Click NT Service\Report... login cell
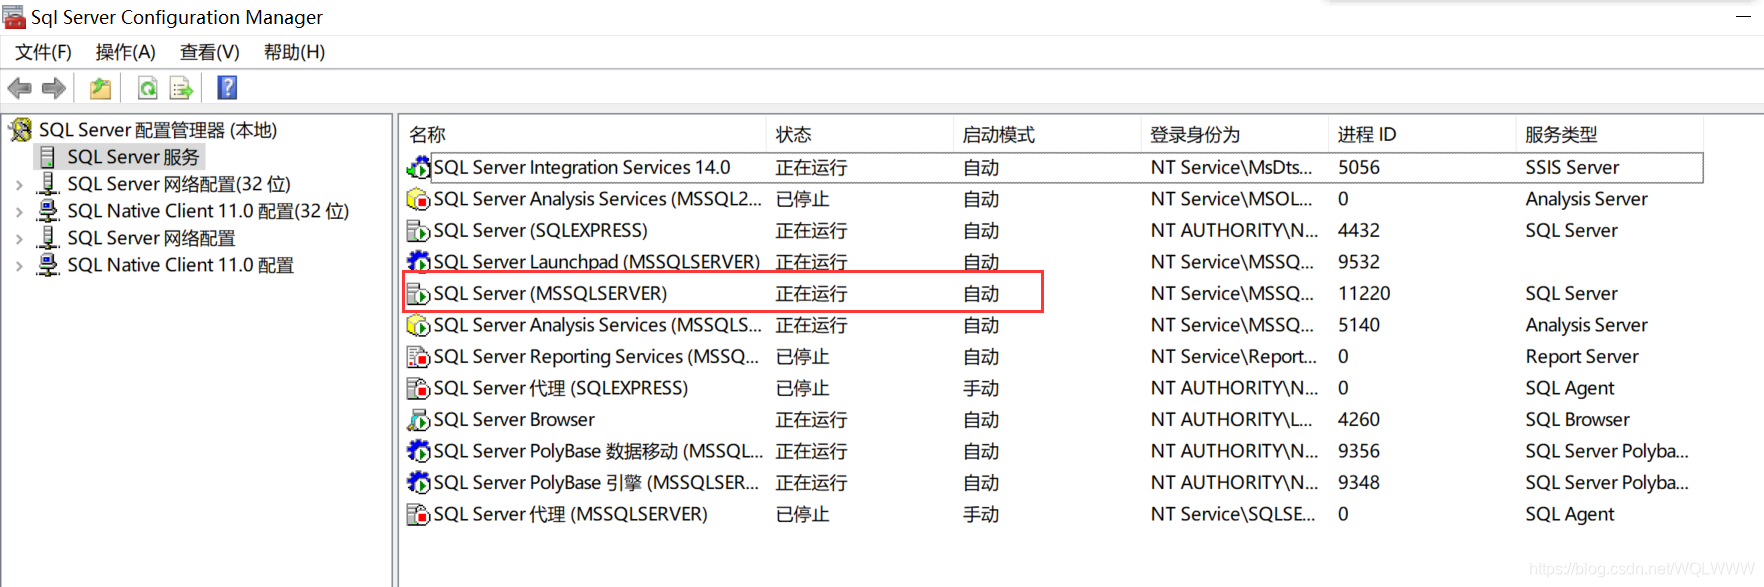The width and height of the screenshot is (1764, 587). (1234, 357)
